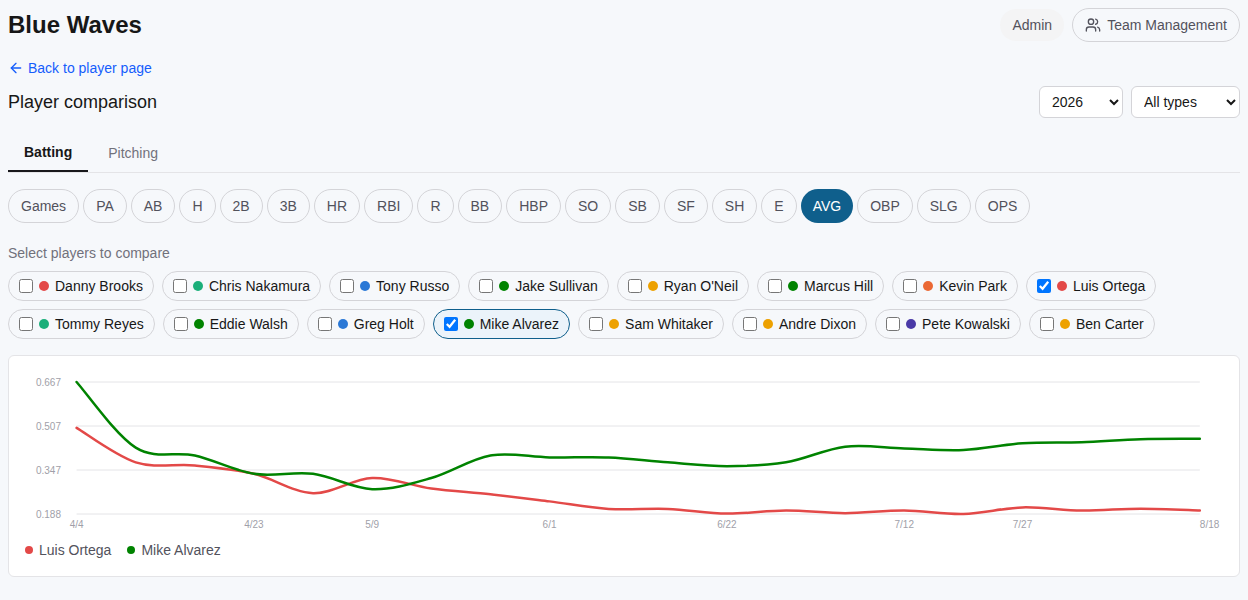Click the 0.188 y-axis label
This screenshot has height=600, width=1248.
click(x=48, y=514)
